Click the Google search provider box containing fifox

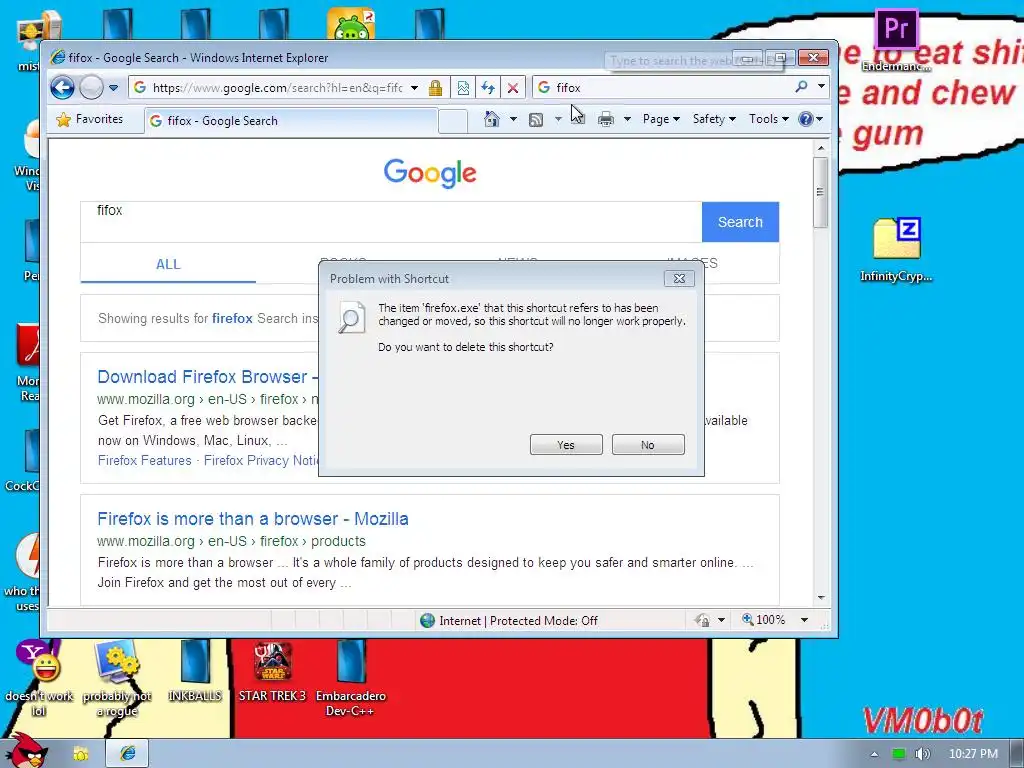pos(663,88)
